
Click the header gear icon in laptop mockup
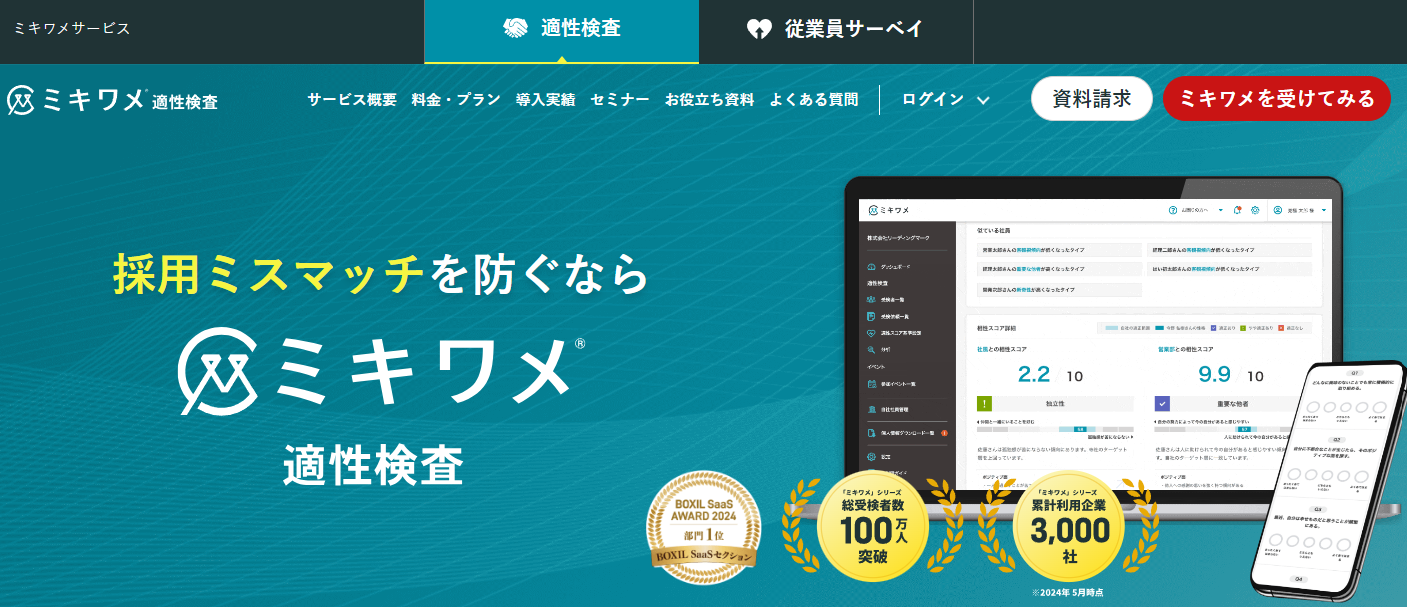pos(1255,210)
